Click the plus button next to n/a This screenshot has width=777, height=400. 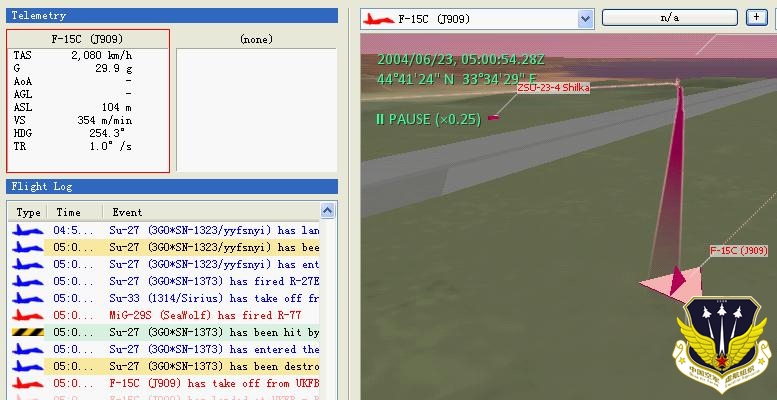pos(756,17)
